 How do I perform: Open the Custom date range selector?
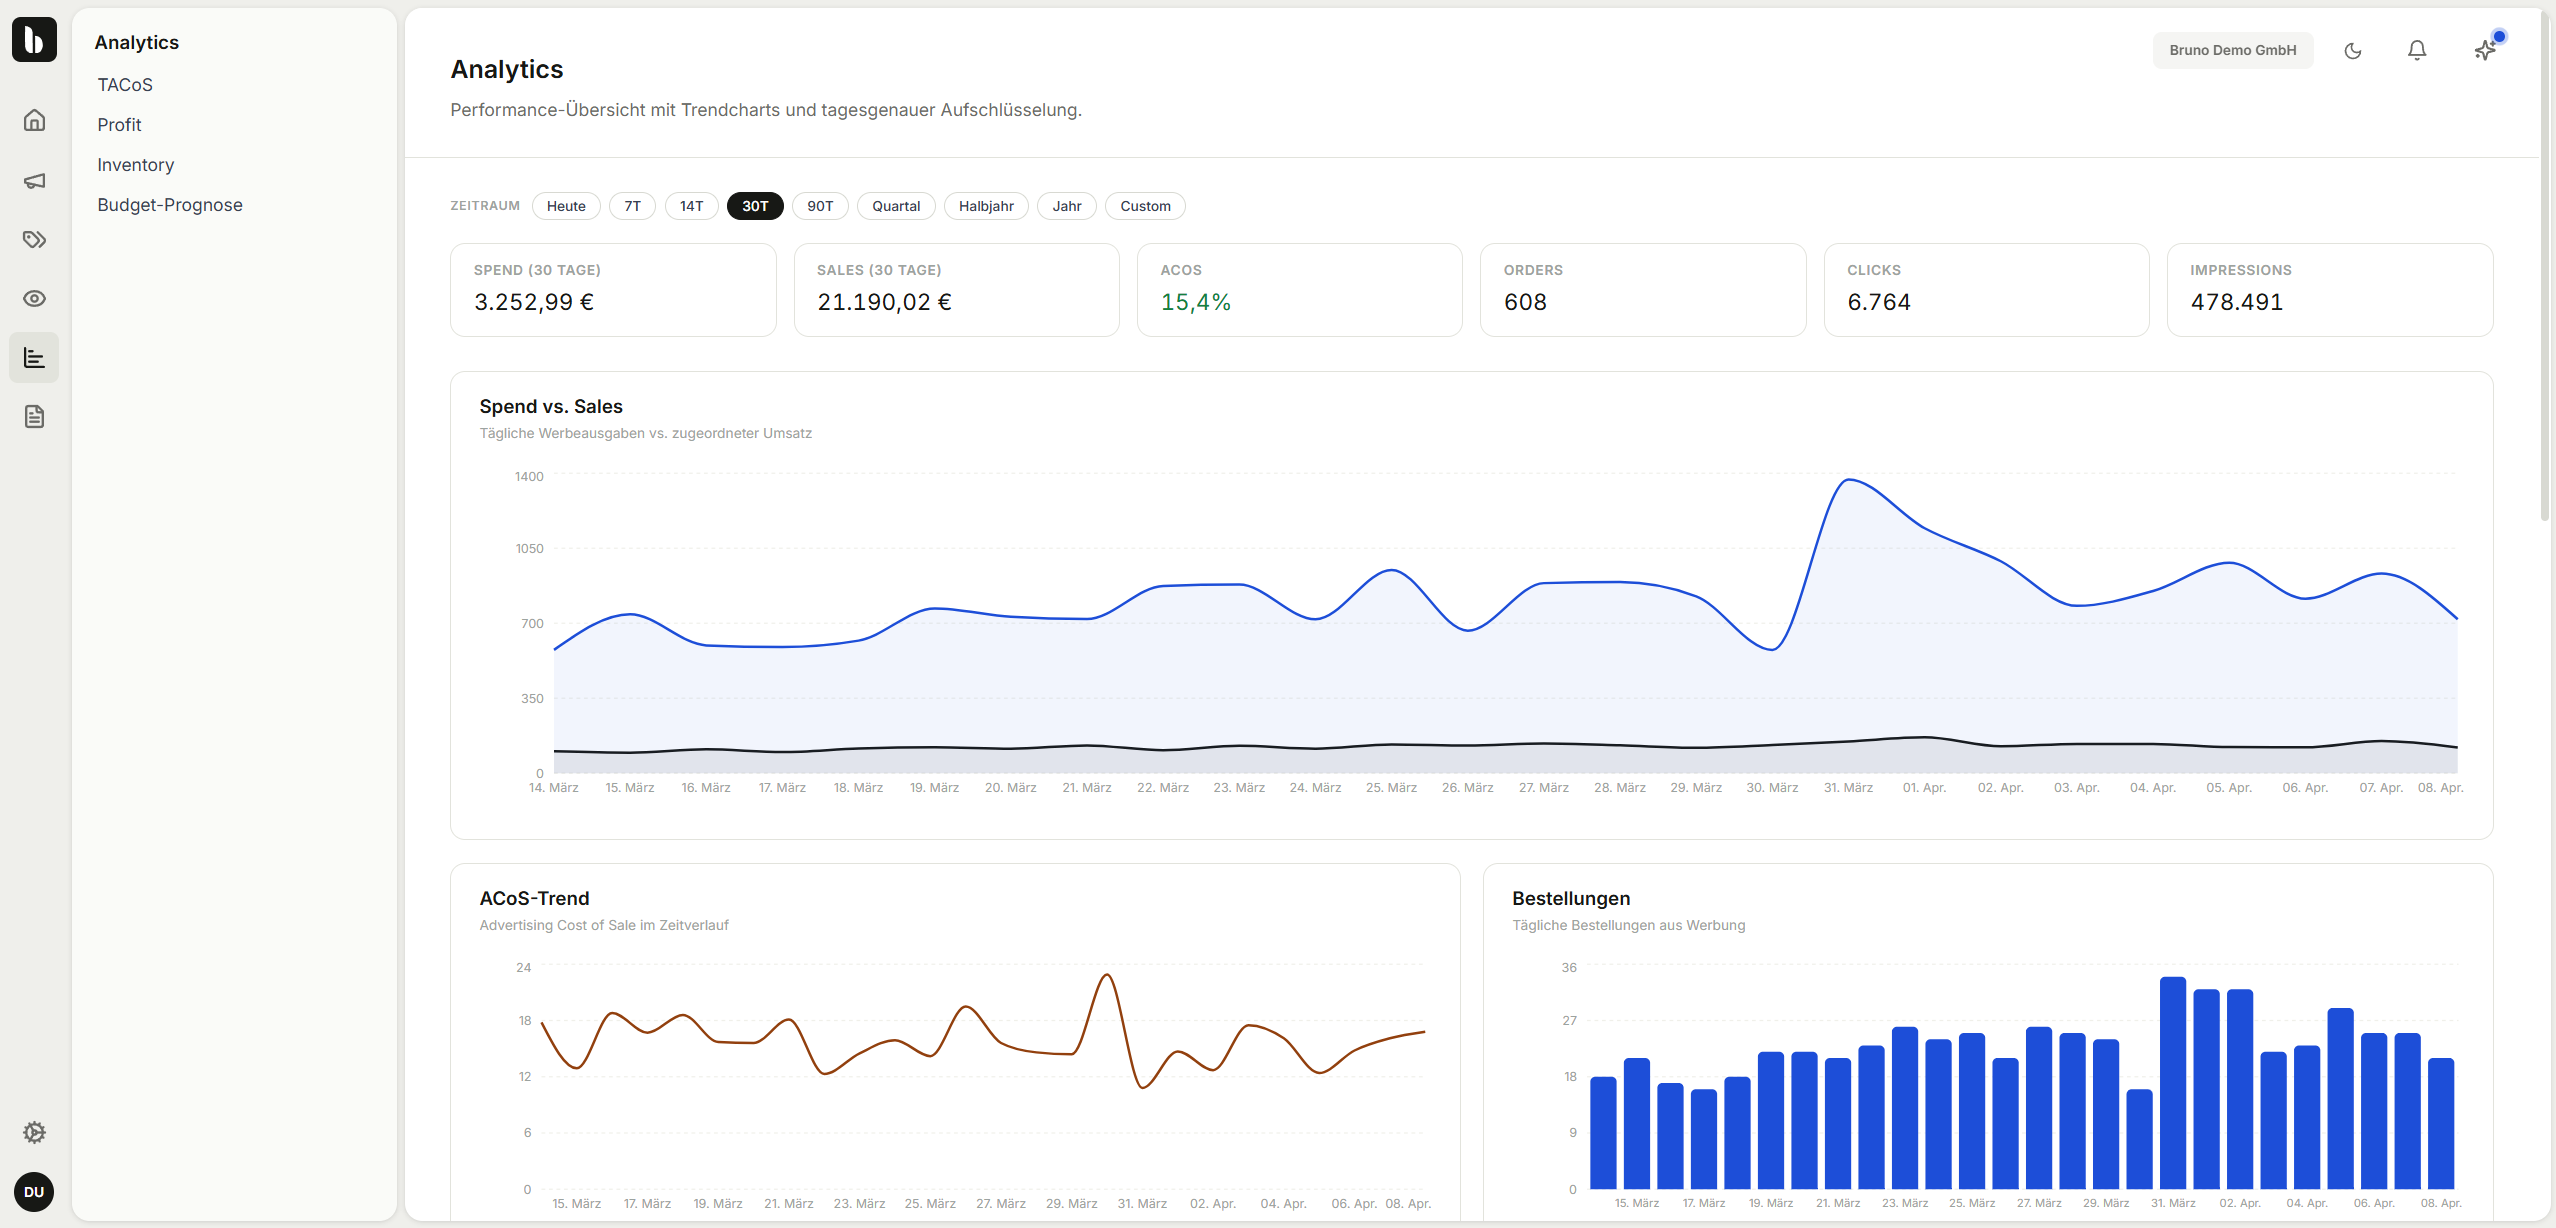pos(1144,206)
